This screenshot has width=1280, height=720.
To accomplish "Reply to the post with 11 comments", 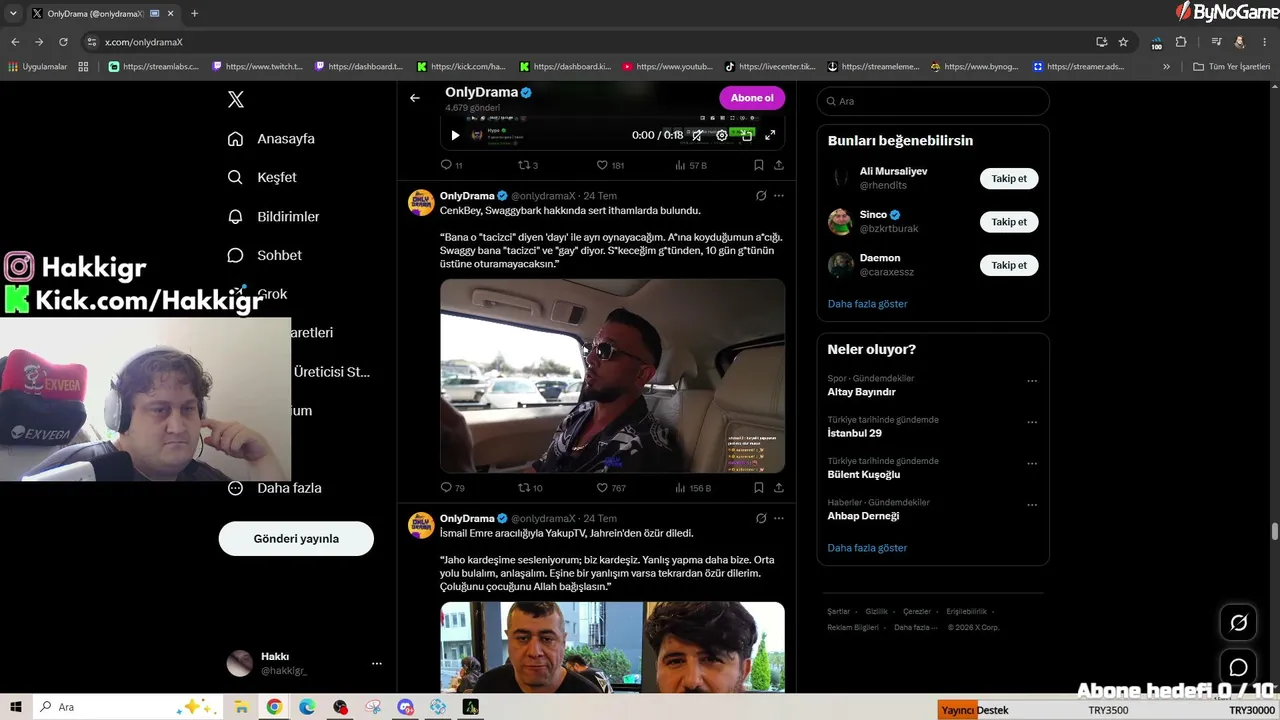I will coord(451,165).
